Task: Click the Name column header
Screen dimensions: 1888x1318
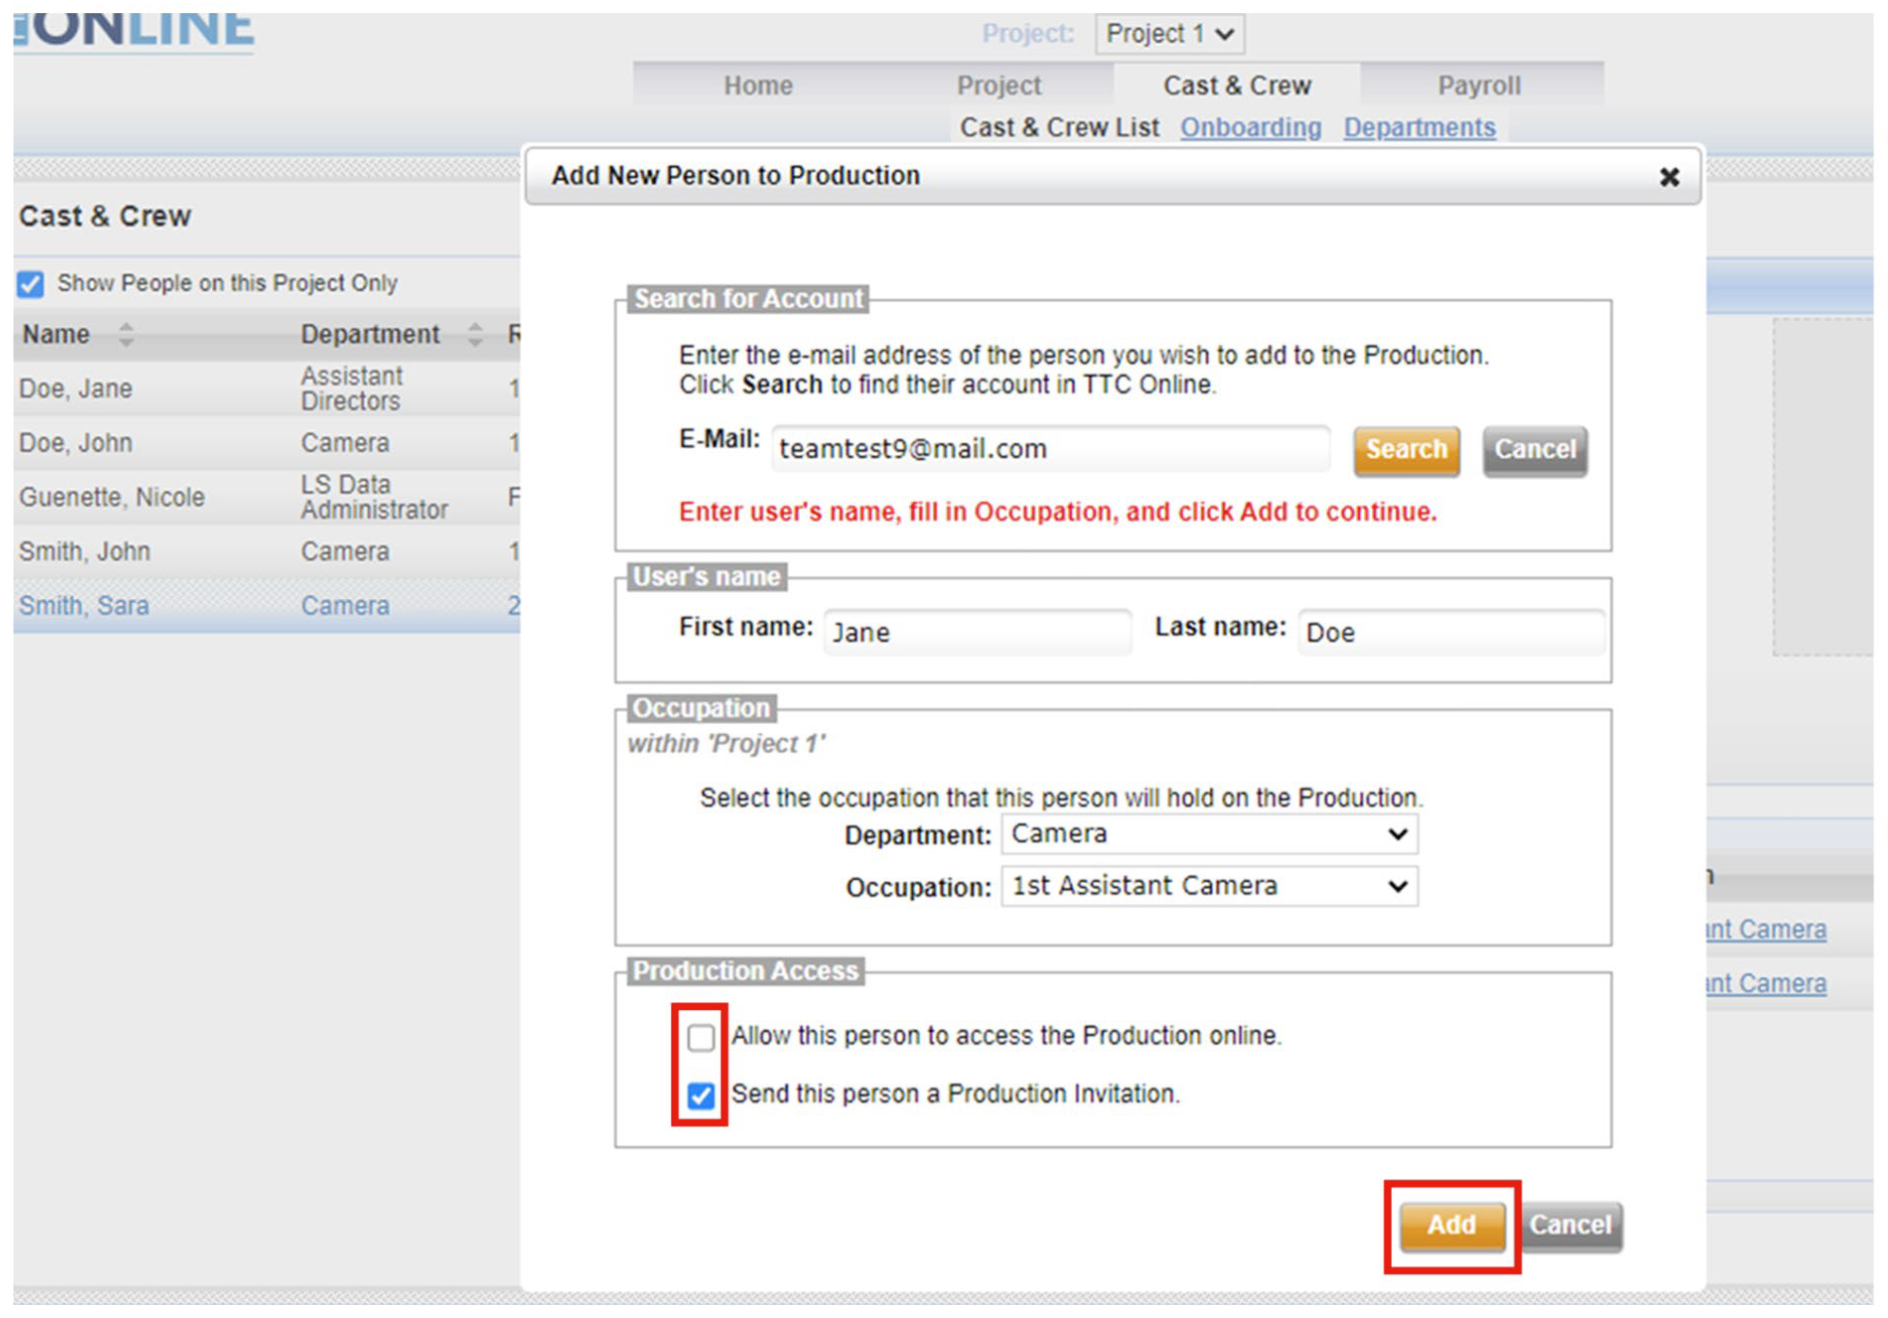Action: click(x=57, y=334)
